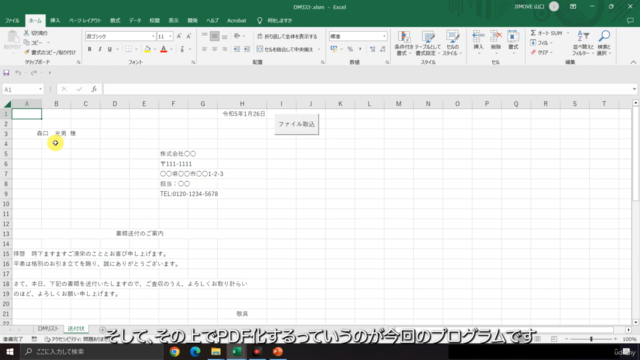Open Conditional Formatting menu

pos(404,43)
